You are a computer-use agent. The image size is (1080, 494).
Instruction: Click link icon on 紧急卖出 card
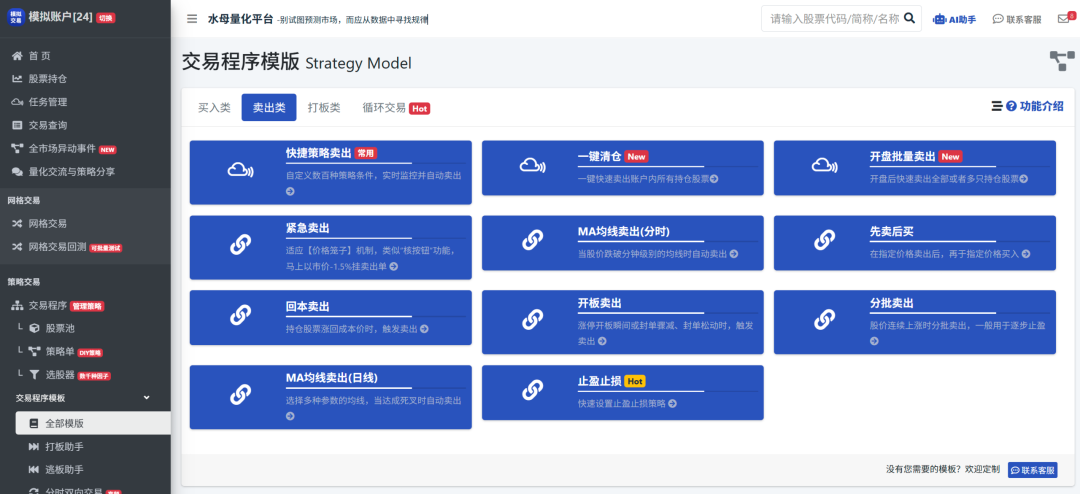click(x=240, y=243)
